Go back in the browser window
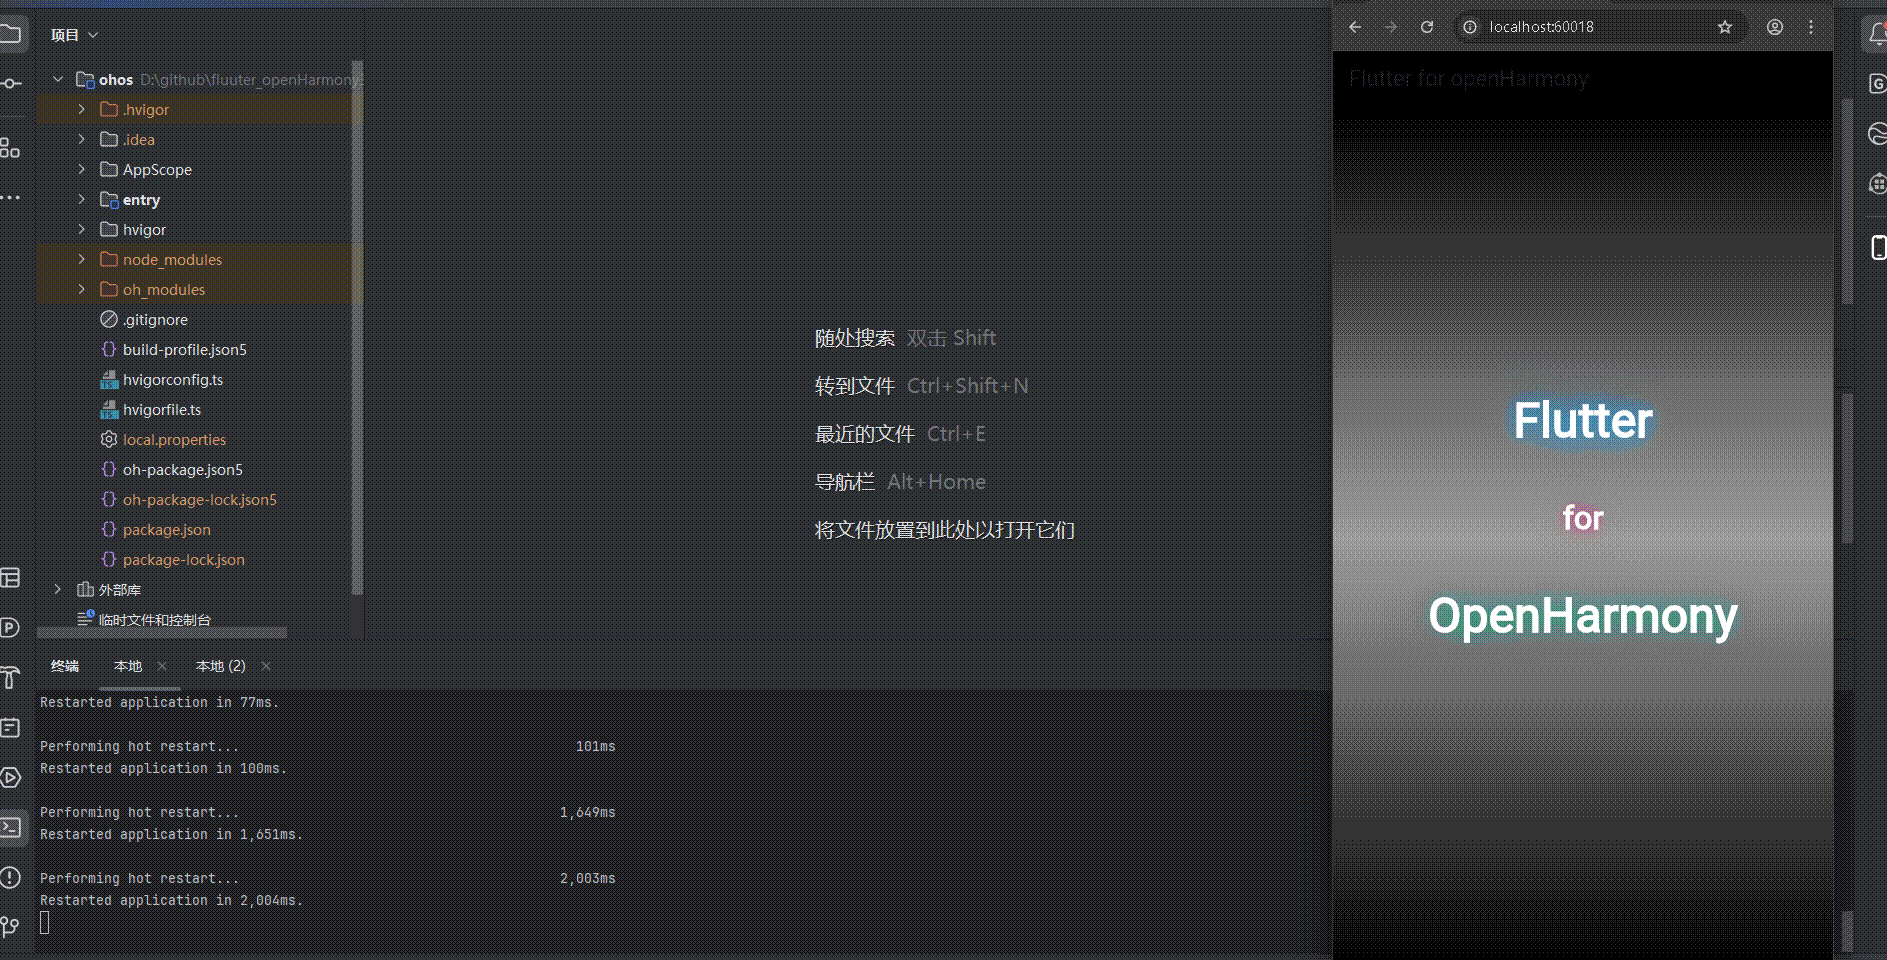The height and width of the screenshot is (960, 1887). 1355,27
